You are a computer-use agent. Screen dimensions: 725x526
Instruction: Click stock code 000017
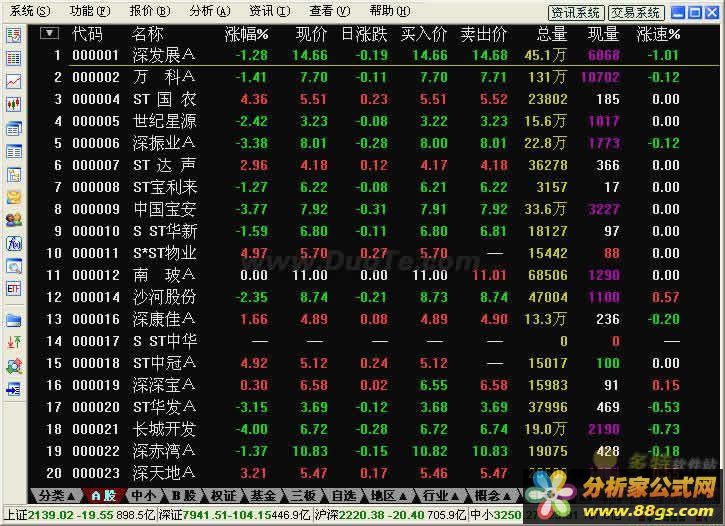(x=96, y=341)
